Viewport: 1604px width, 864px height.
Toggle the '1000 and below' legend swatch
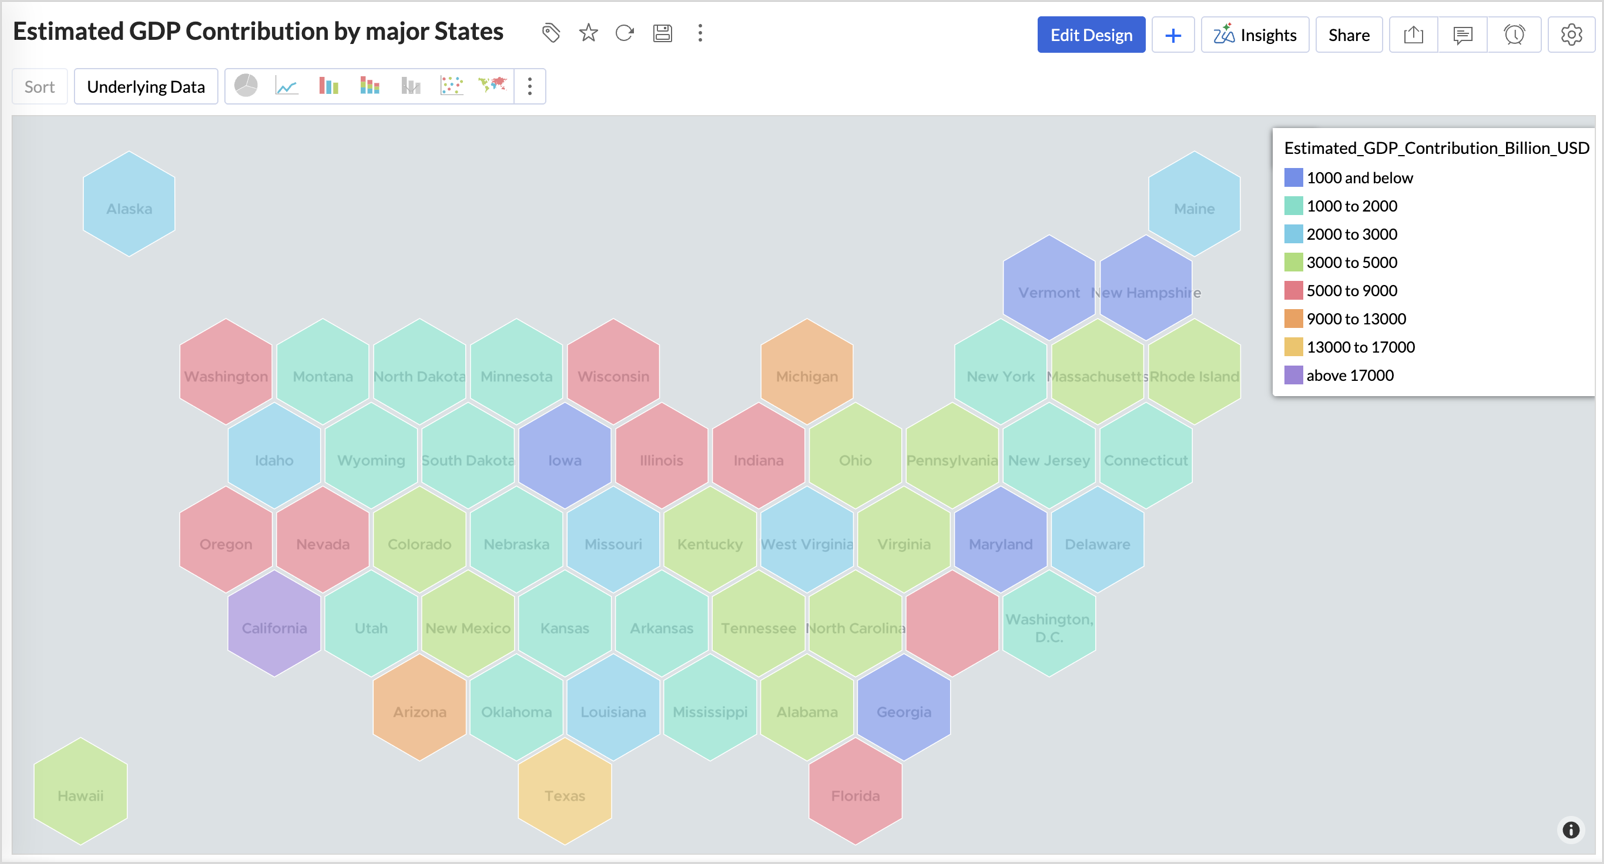coord(1293,178)
